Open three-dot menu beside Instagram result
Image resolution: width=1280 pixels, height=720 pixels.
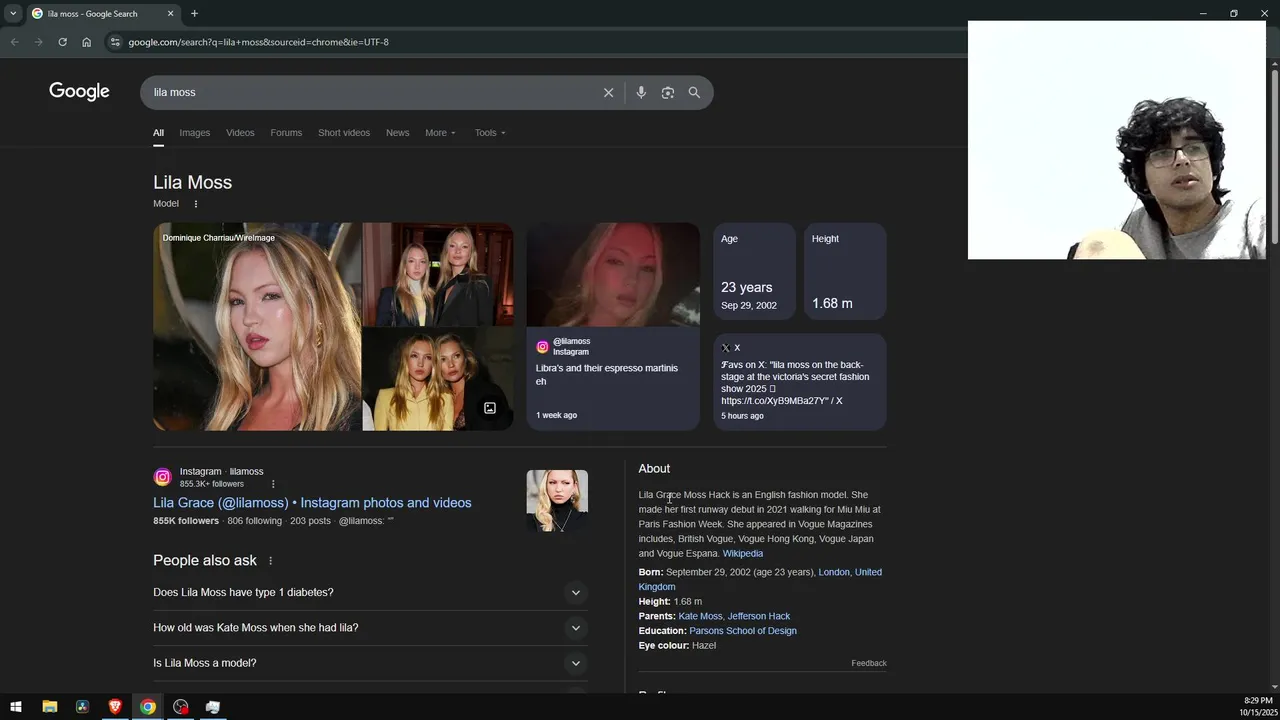tap(273, 484)
